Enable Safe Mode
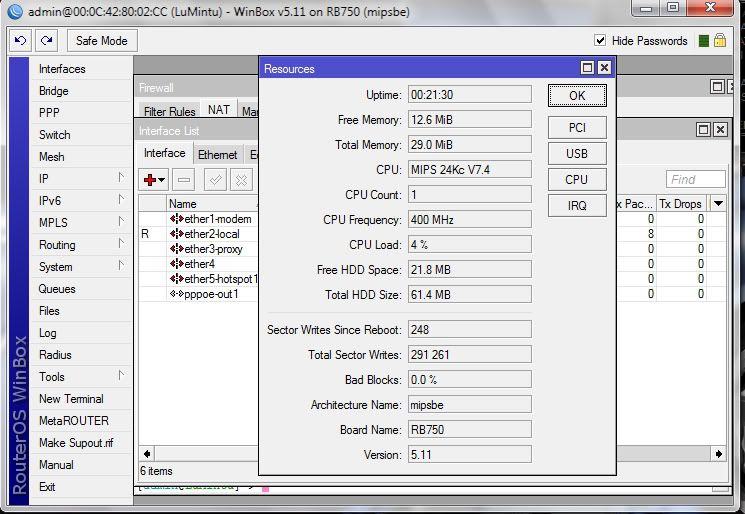This screenshot has width=745, height=514. pyautogui.click(x=102, y=41)
